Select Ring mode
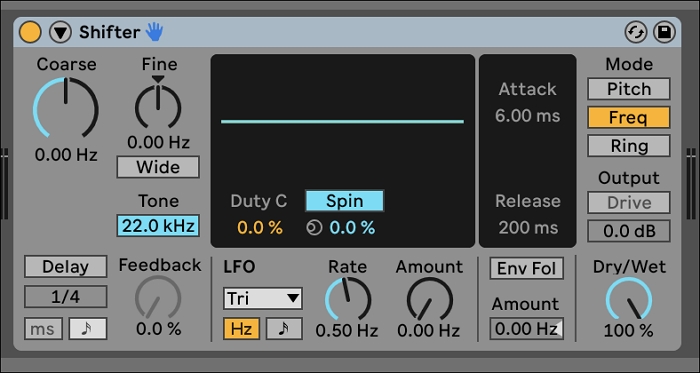The height and width of the screenshot is (373, 700). pyautogui.click(x=629, y=146)
